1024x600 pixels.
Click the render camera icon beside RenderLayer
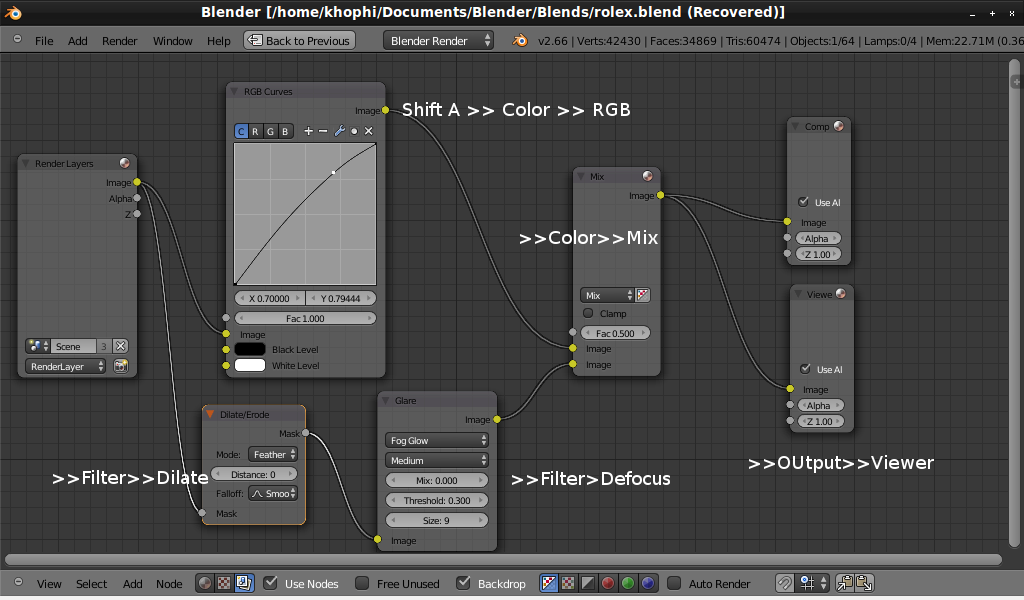point(121,367)
